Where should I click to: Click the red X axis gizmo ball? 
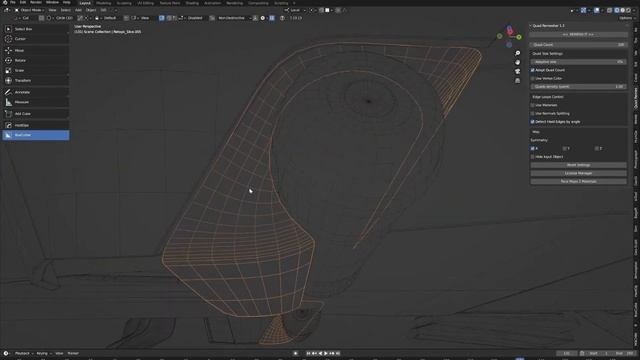509,31
